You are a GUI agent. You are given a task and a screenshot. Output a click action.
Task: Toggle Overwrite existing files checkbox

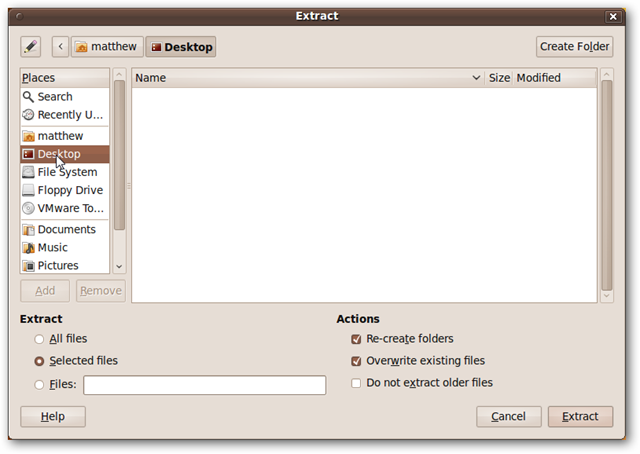(356, 361)
